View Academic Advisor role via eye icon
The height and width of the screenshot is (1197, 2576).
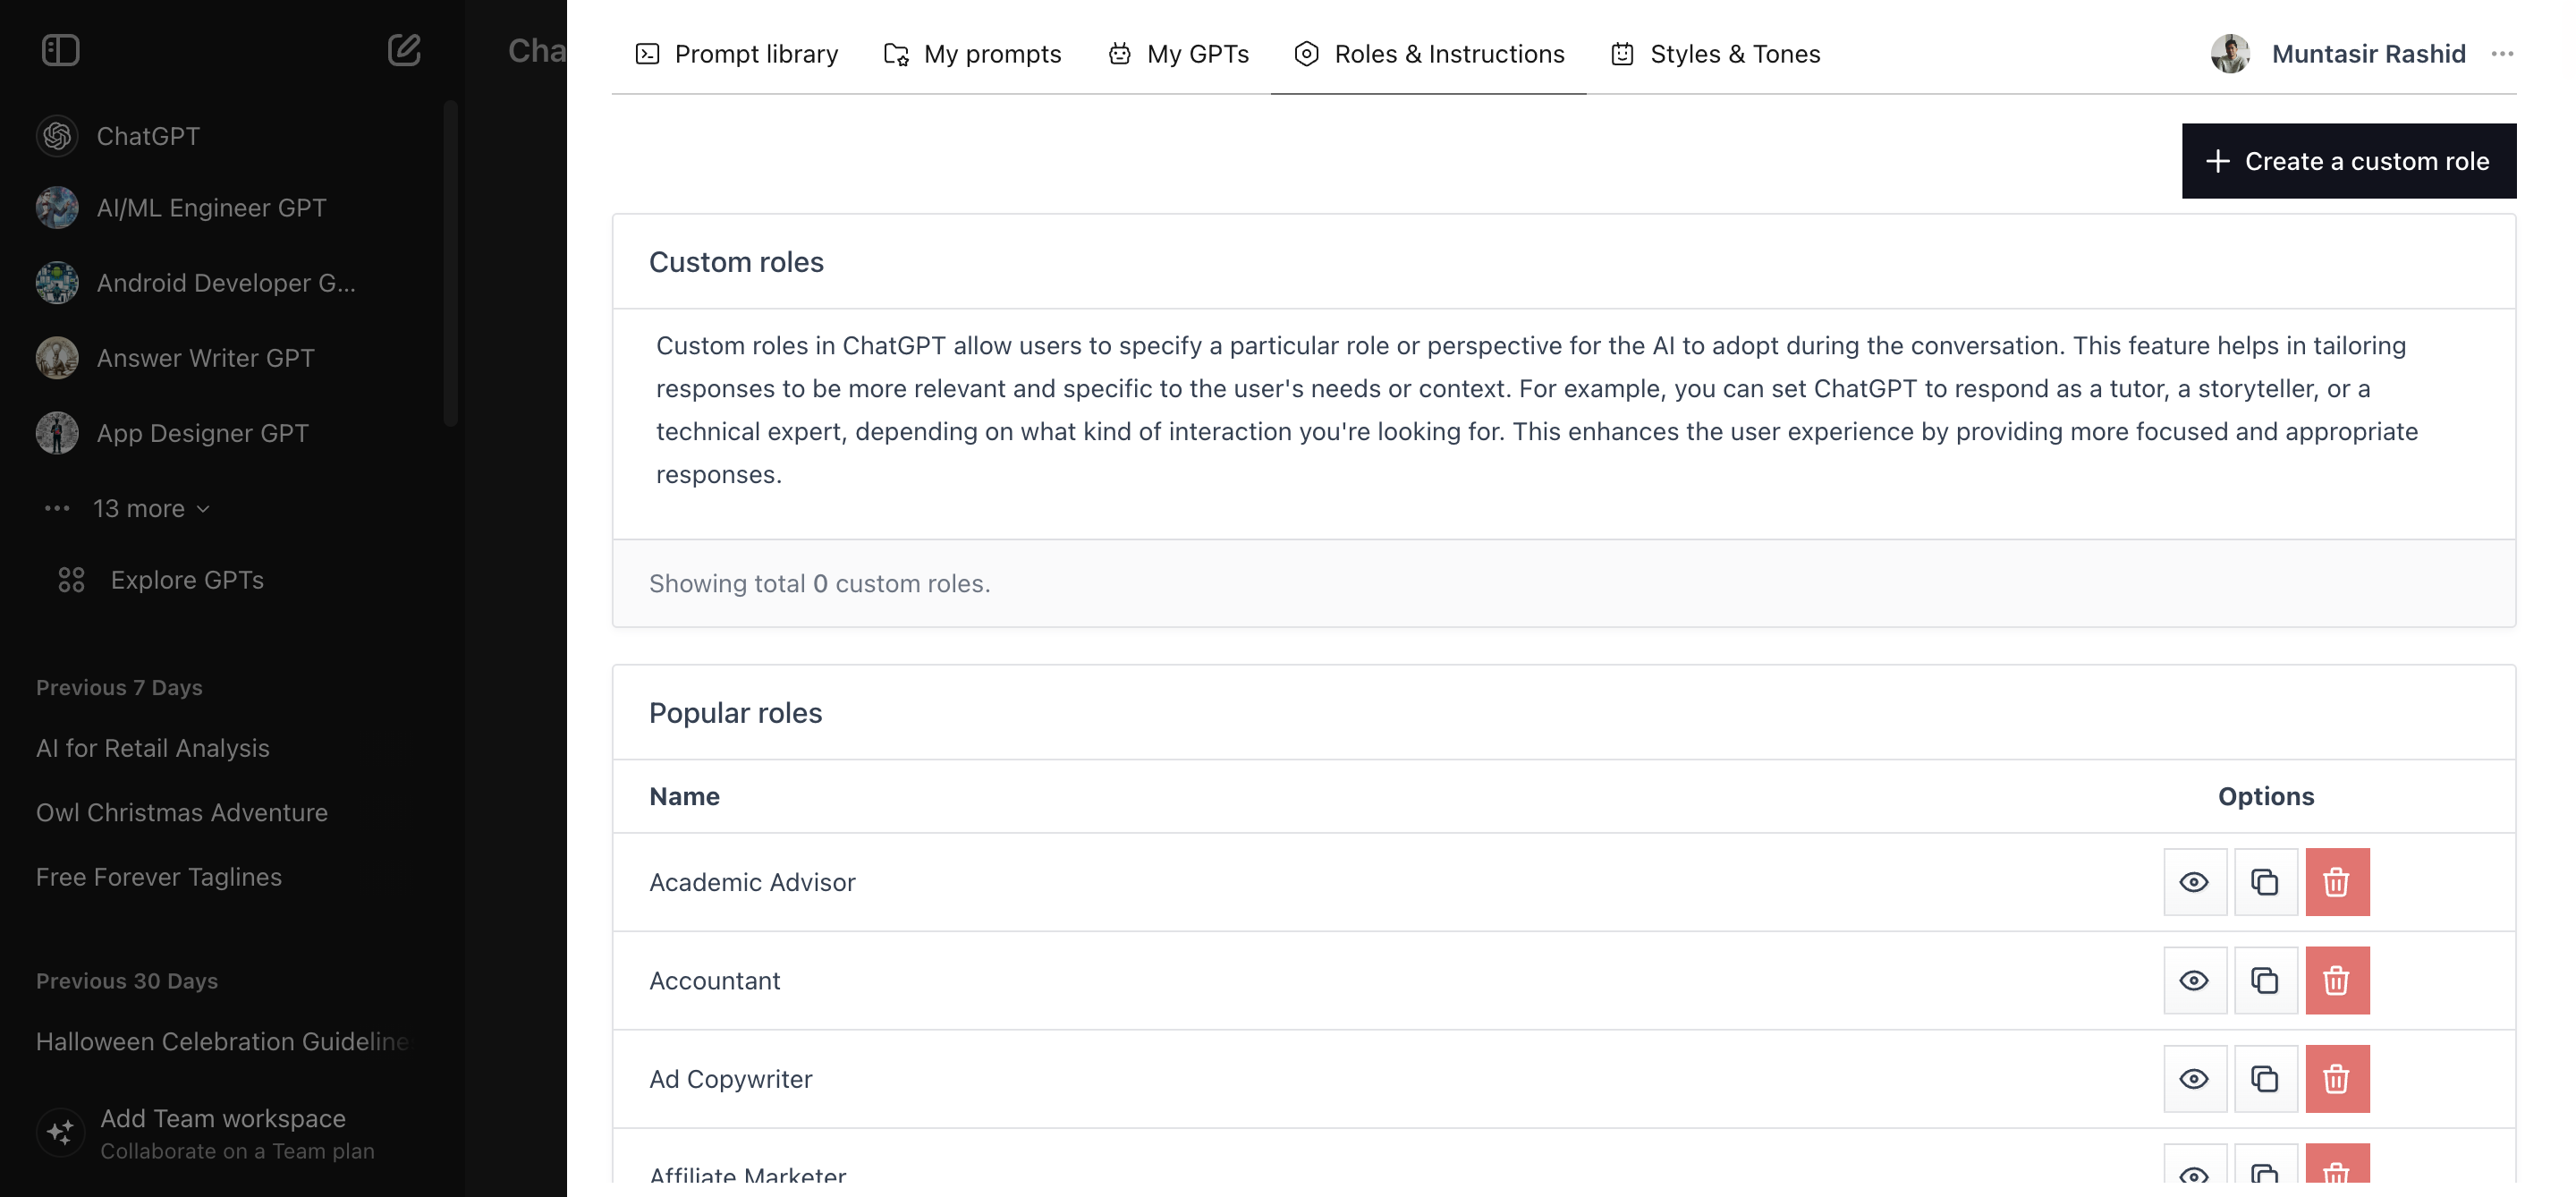pyautogui.click(x=2194, y=882)
